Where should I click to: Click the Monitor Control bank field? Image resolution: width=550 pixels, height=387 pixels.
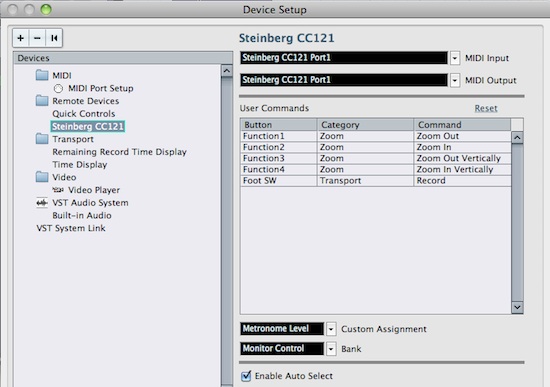click(282, 348)
